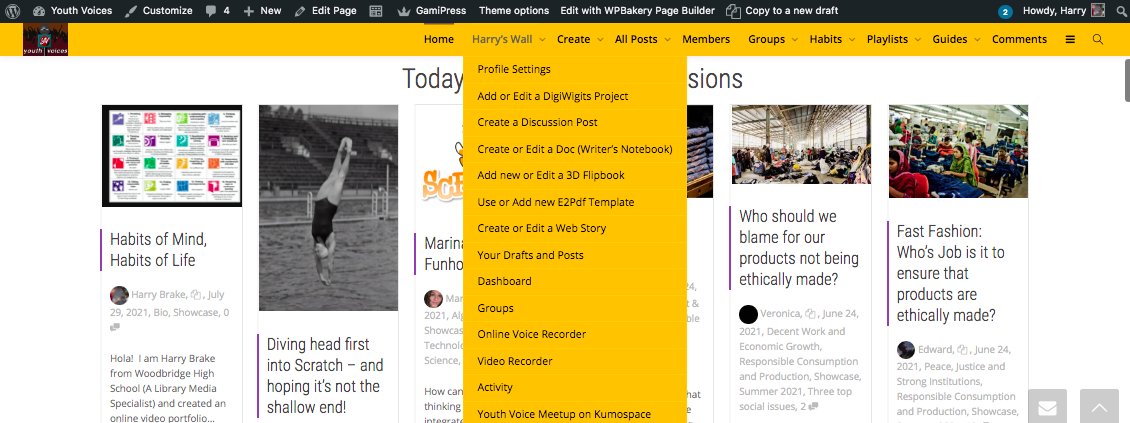Click the envelope contact button

pos(1046,408)
